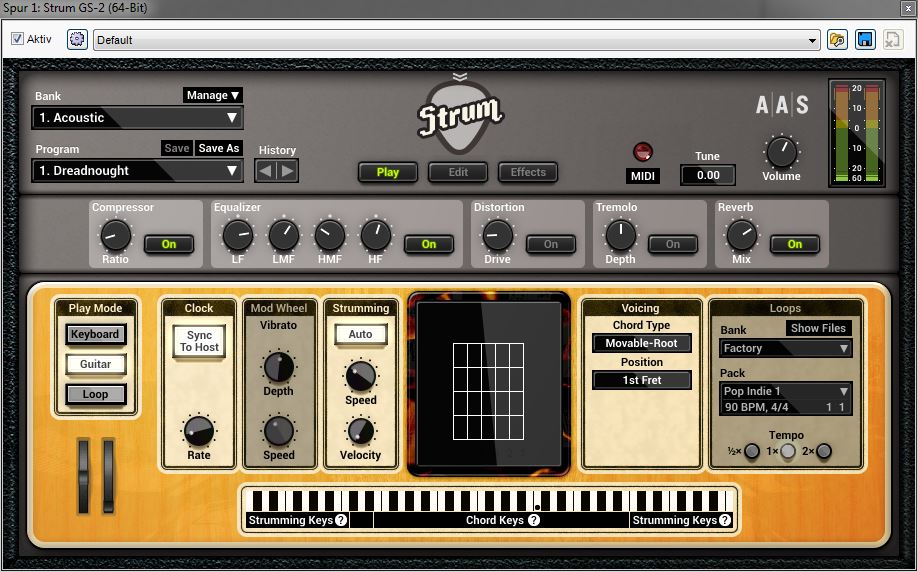This screenshot has height=572, width=918.
Task: Open the Manage dropdown menu
Action: point(213,95)
